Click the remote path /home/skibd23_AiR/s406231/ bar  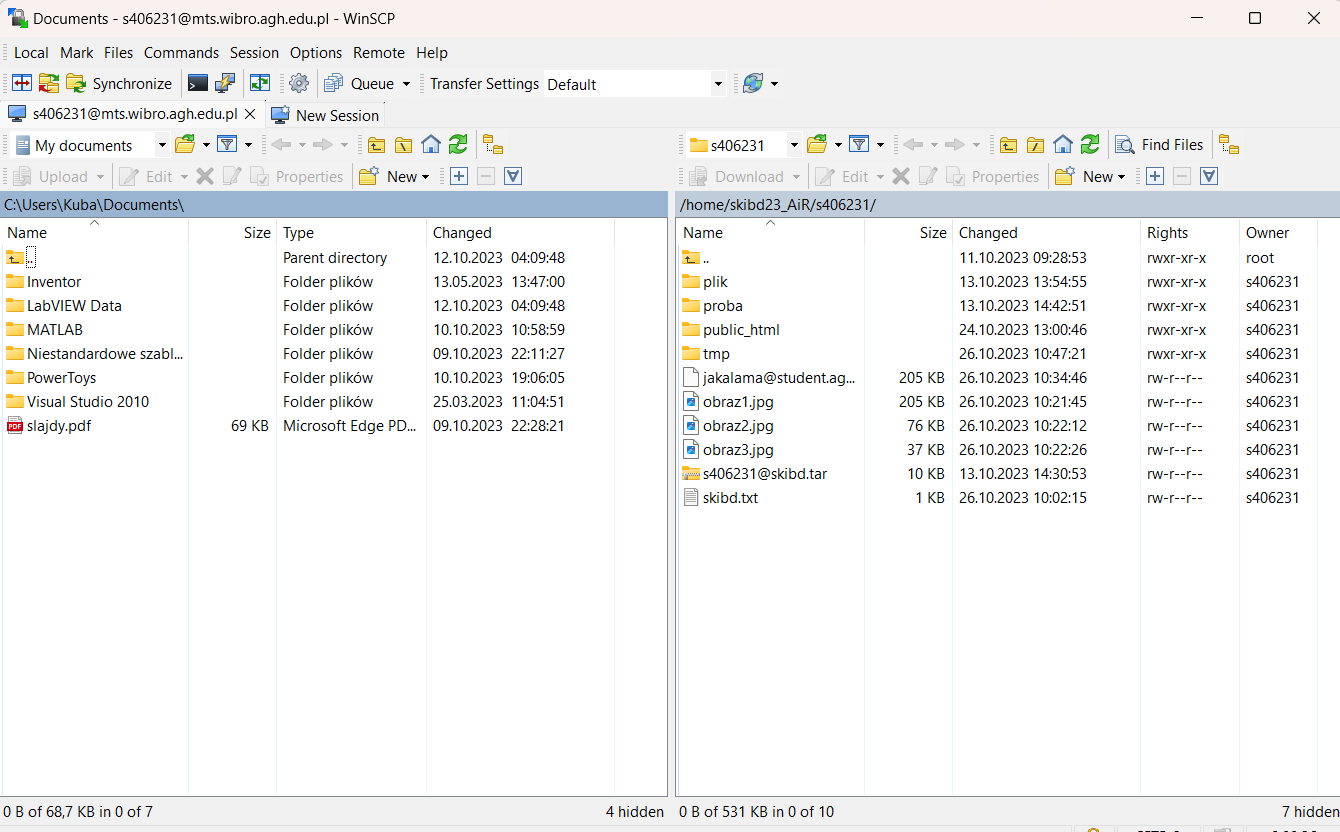point(1008,205)
